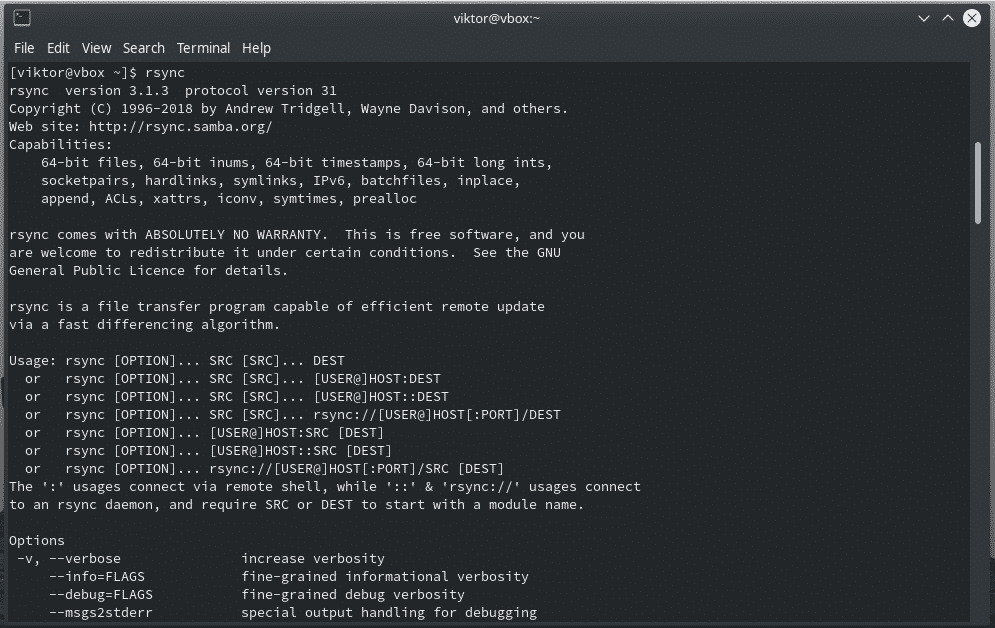Open the Terminal menu
995x628 pixels.
[203, 48]
